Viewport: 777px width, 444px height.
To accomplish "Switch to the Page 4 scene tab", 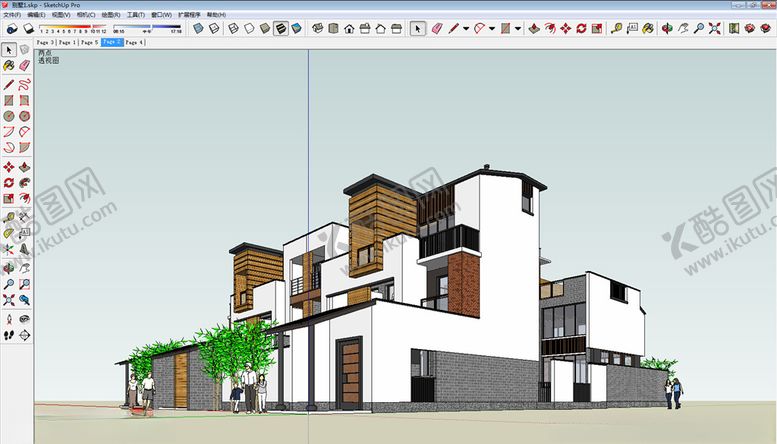I will (x=134, y=43).
